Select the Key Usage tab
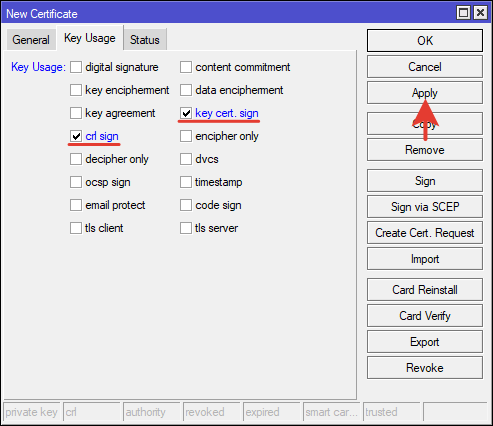Screen dimensions: 493x426 click(90, 38)
